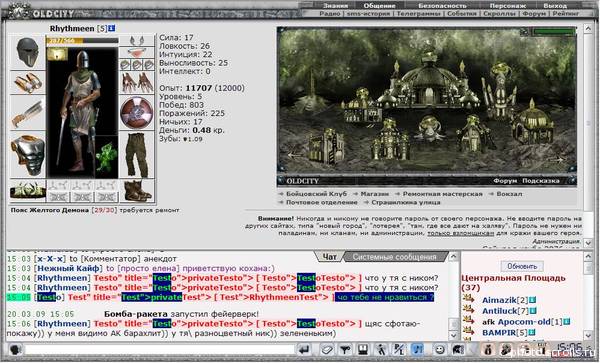Go to Бойцовский Клуб location

(x=316, y=194)
